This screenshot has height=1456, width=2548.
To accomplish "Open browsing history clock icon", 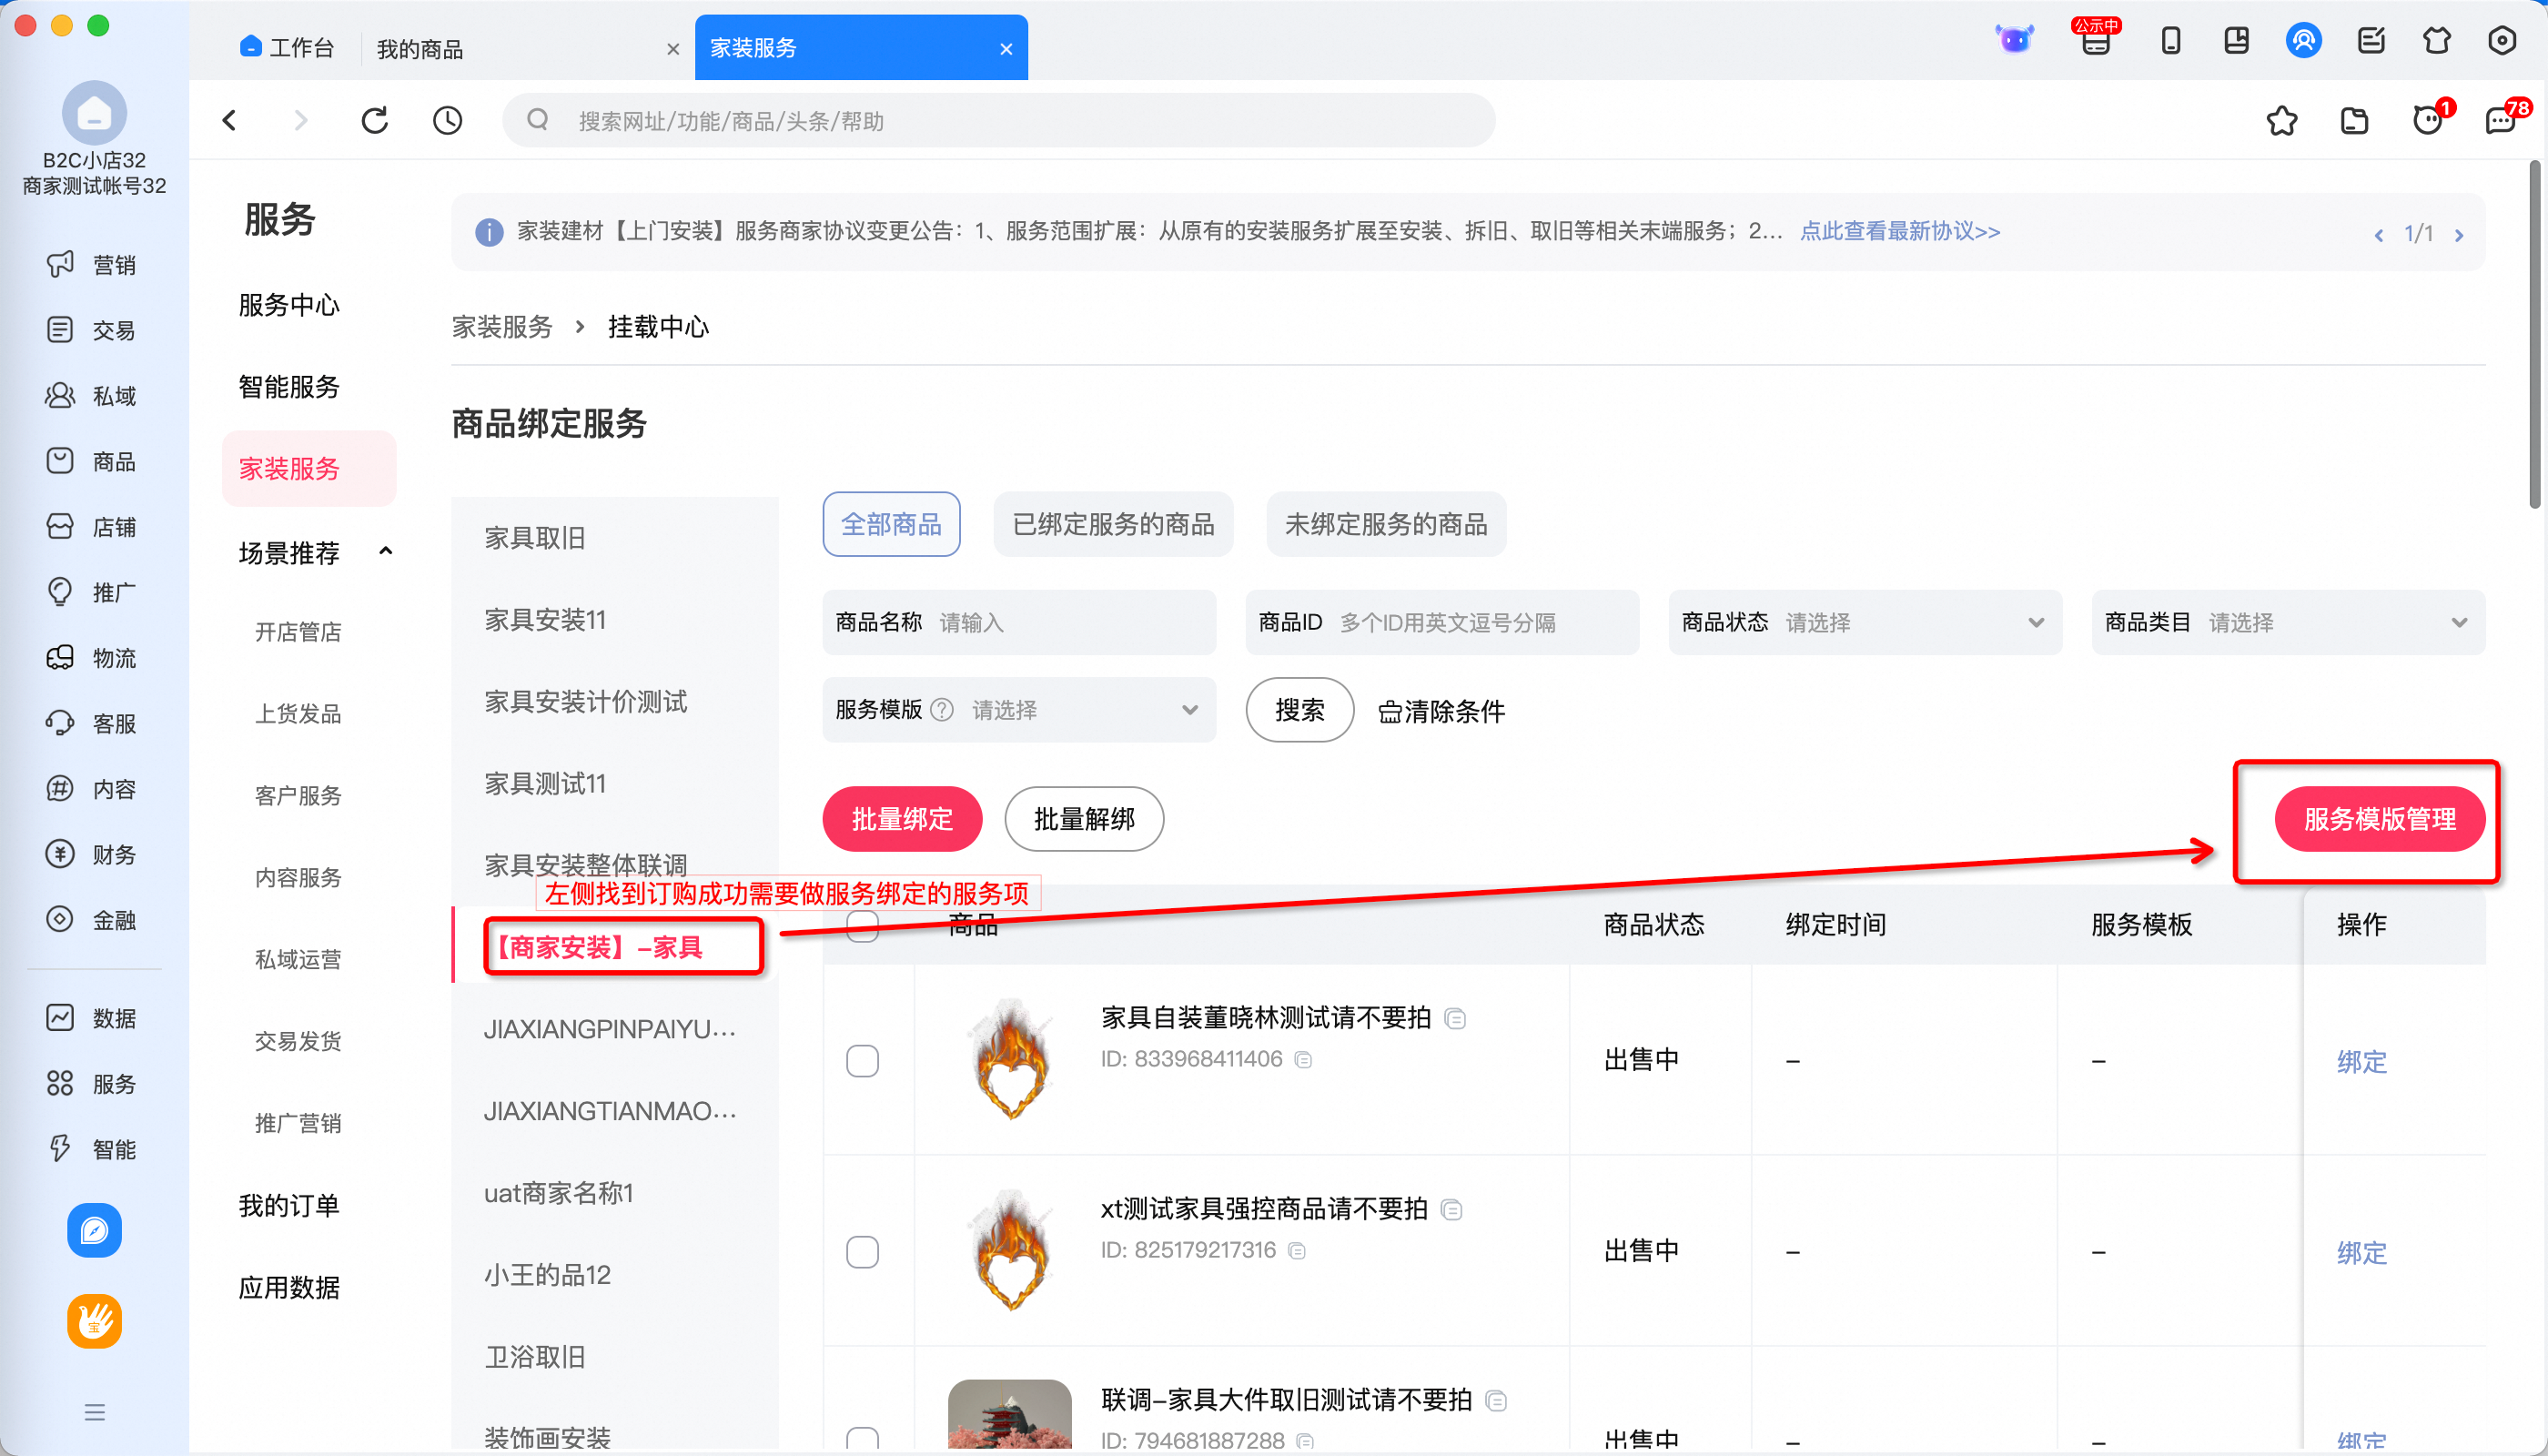I will [447, 120].
